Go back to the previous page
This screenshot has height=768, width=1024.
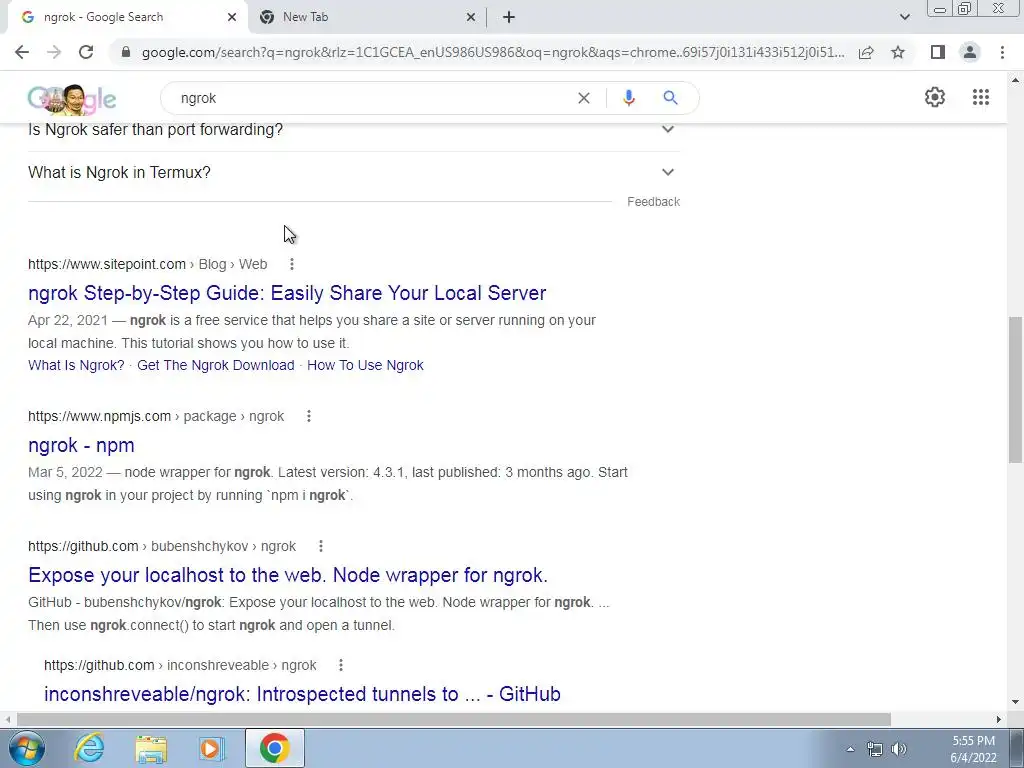click(x=22, y=52)
